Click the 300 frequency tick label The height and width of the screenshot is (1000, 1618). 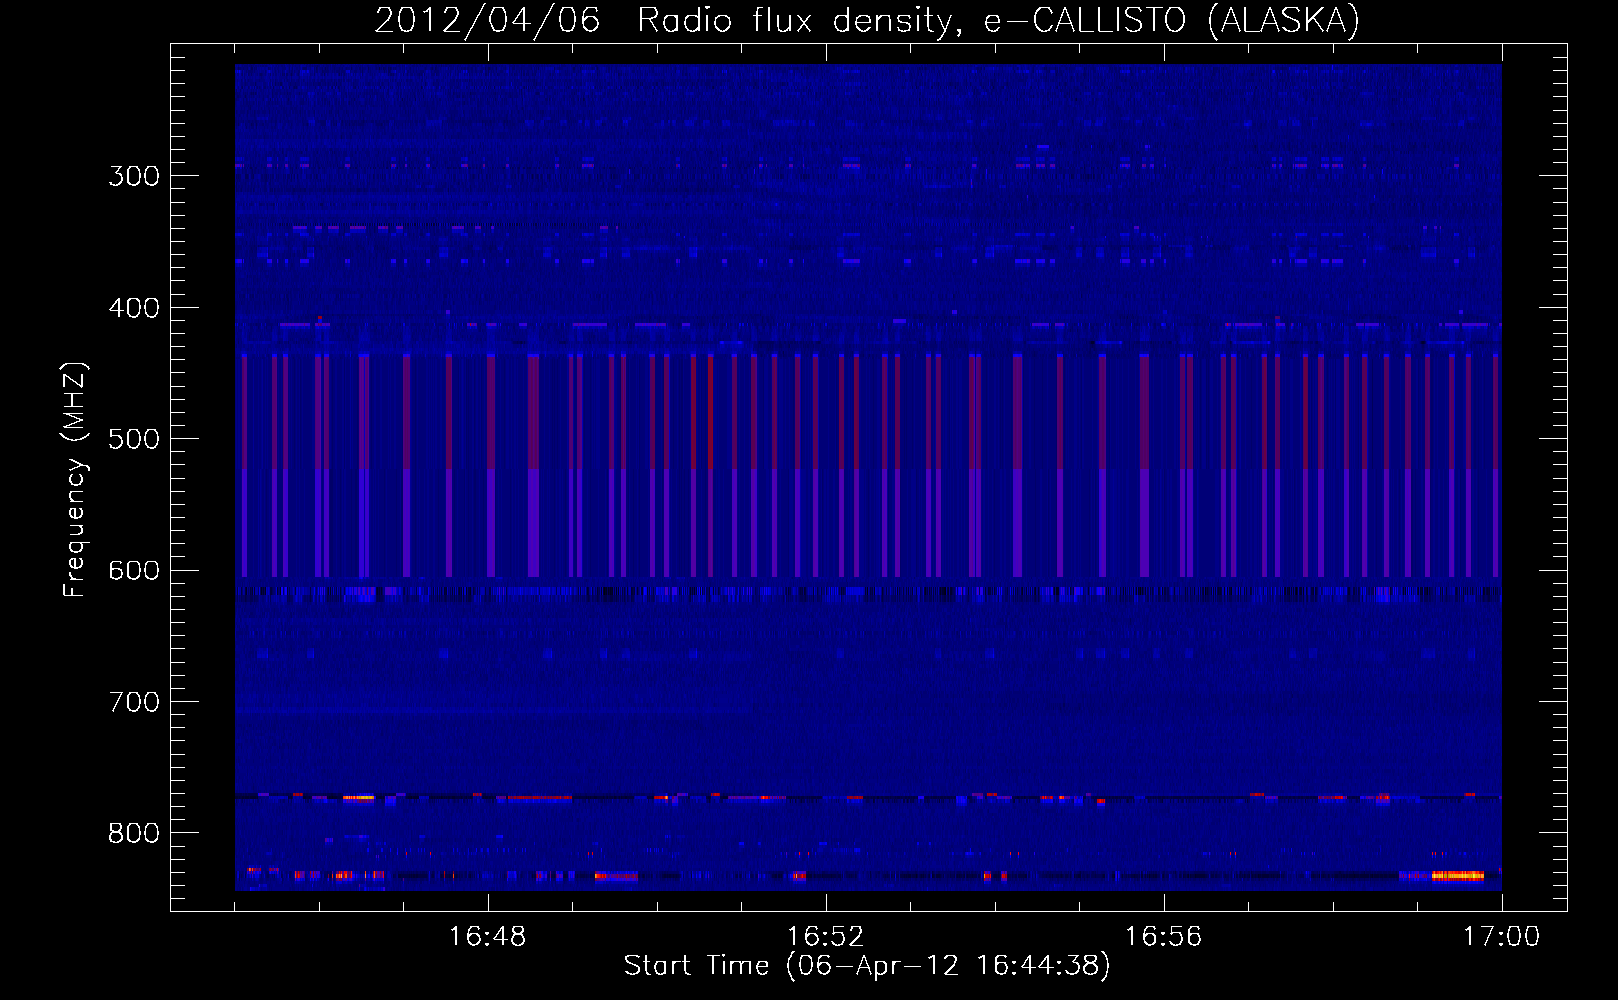tap(134, 176)
